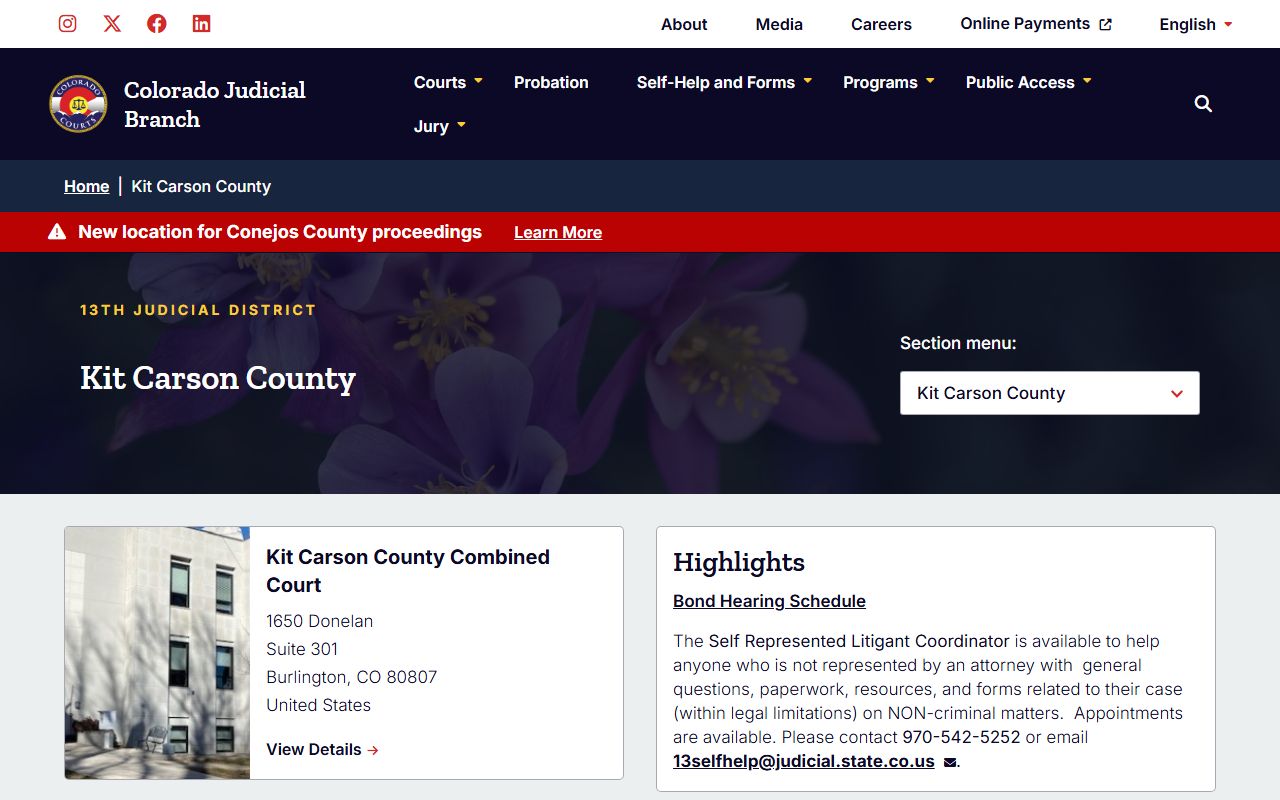1280x800 pixels.
Task: Click View Details for the Combined Court
Action: [x=322, y=749]
